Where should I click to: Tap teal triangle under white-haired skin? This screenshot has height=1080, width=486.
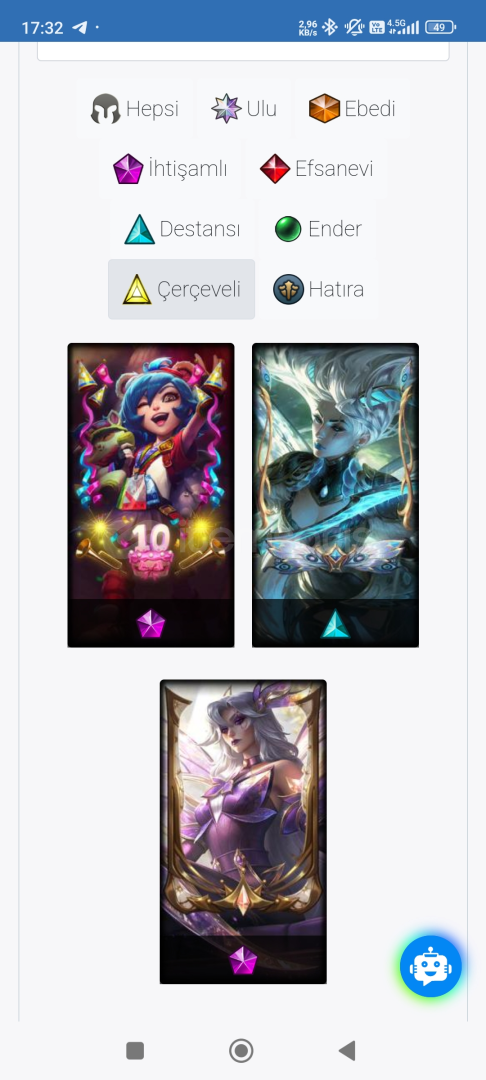pos(335,624)
